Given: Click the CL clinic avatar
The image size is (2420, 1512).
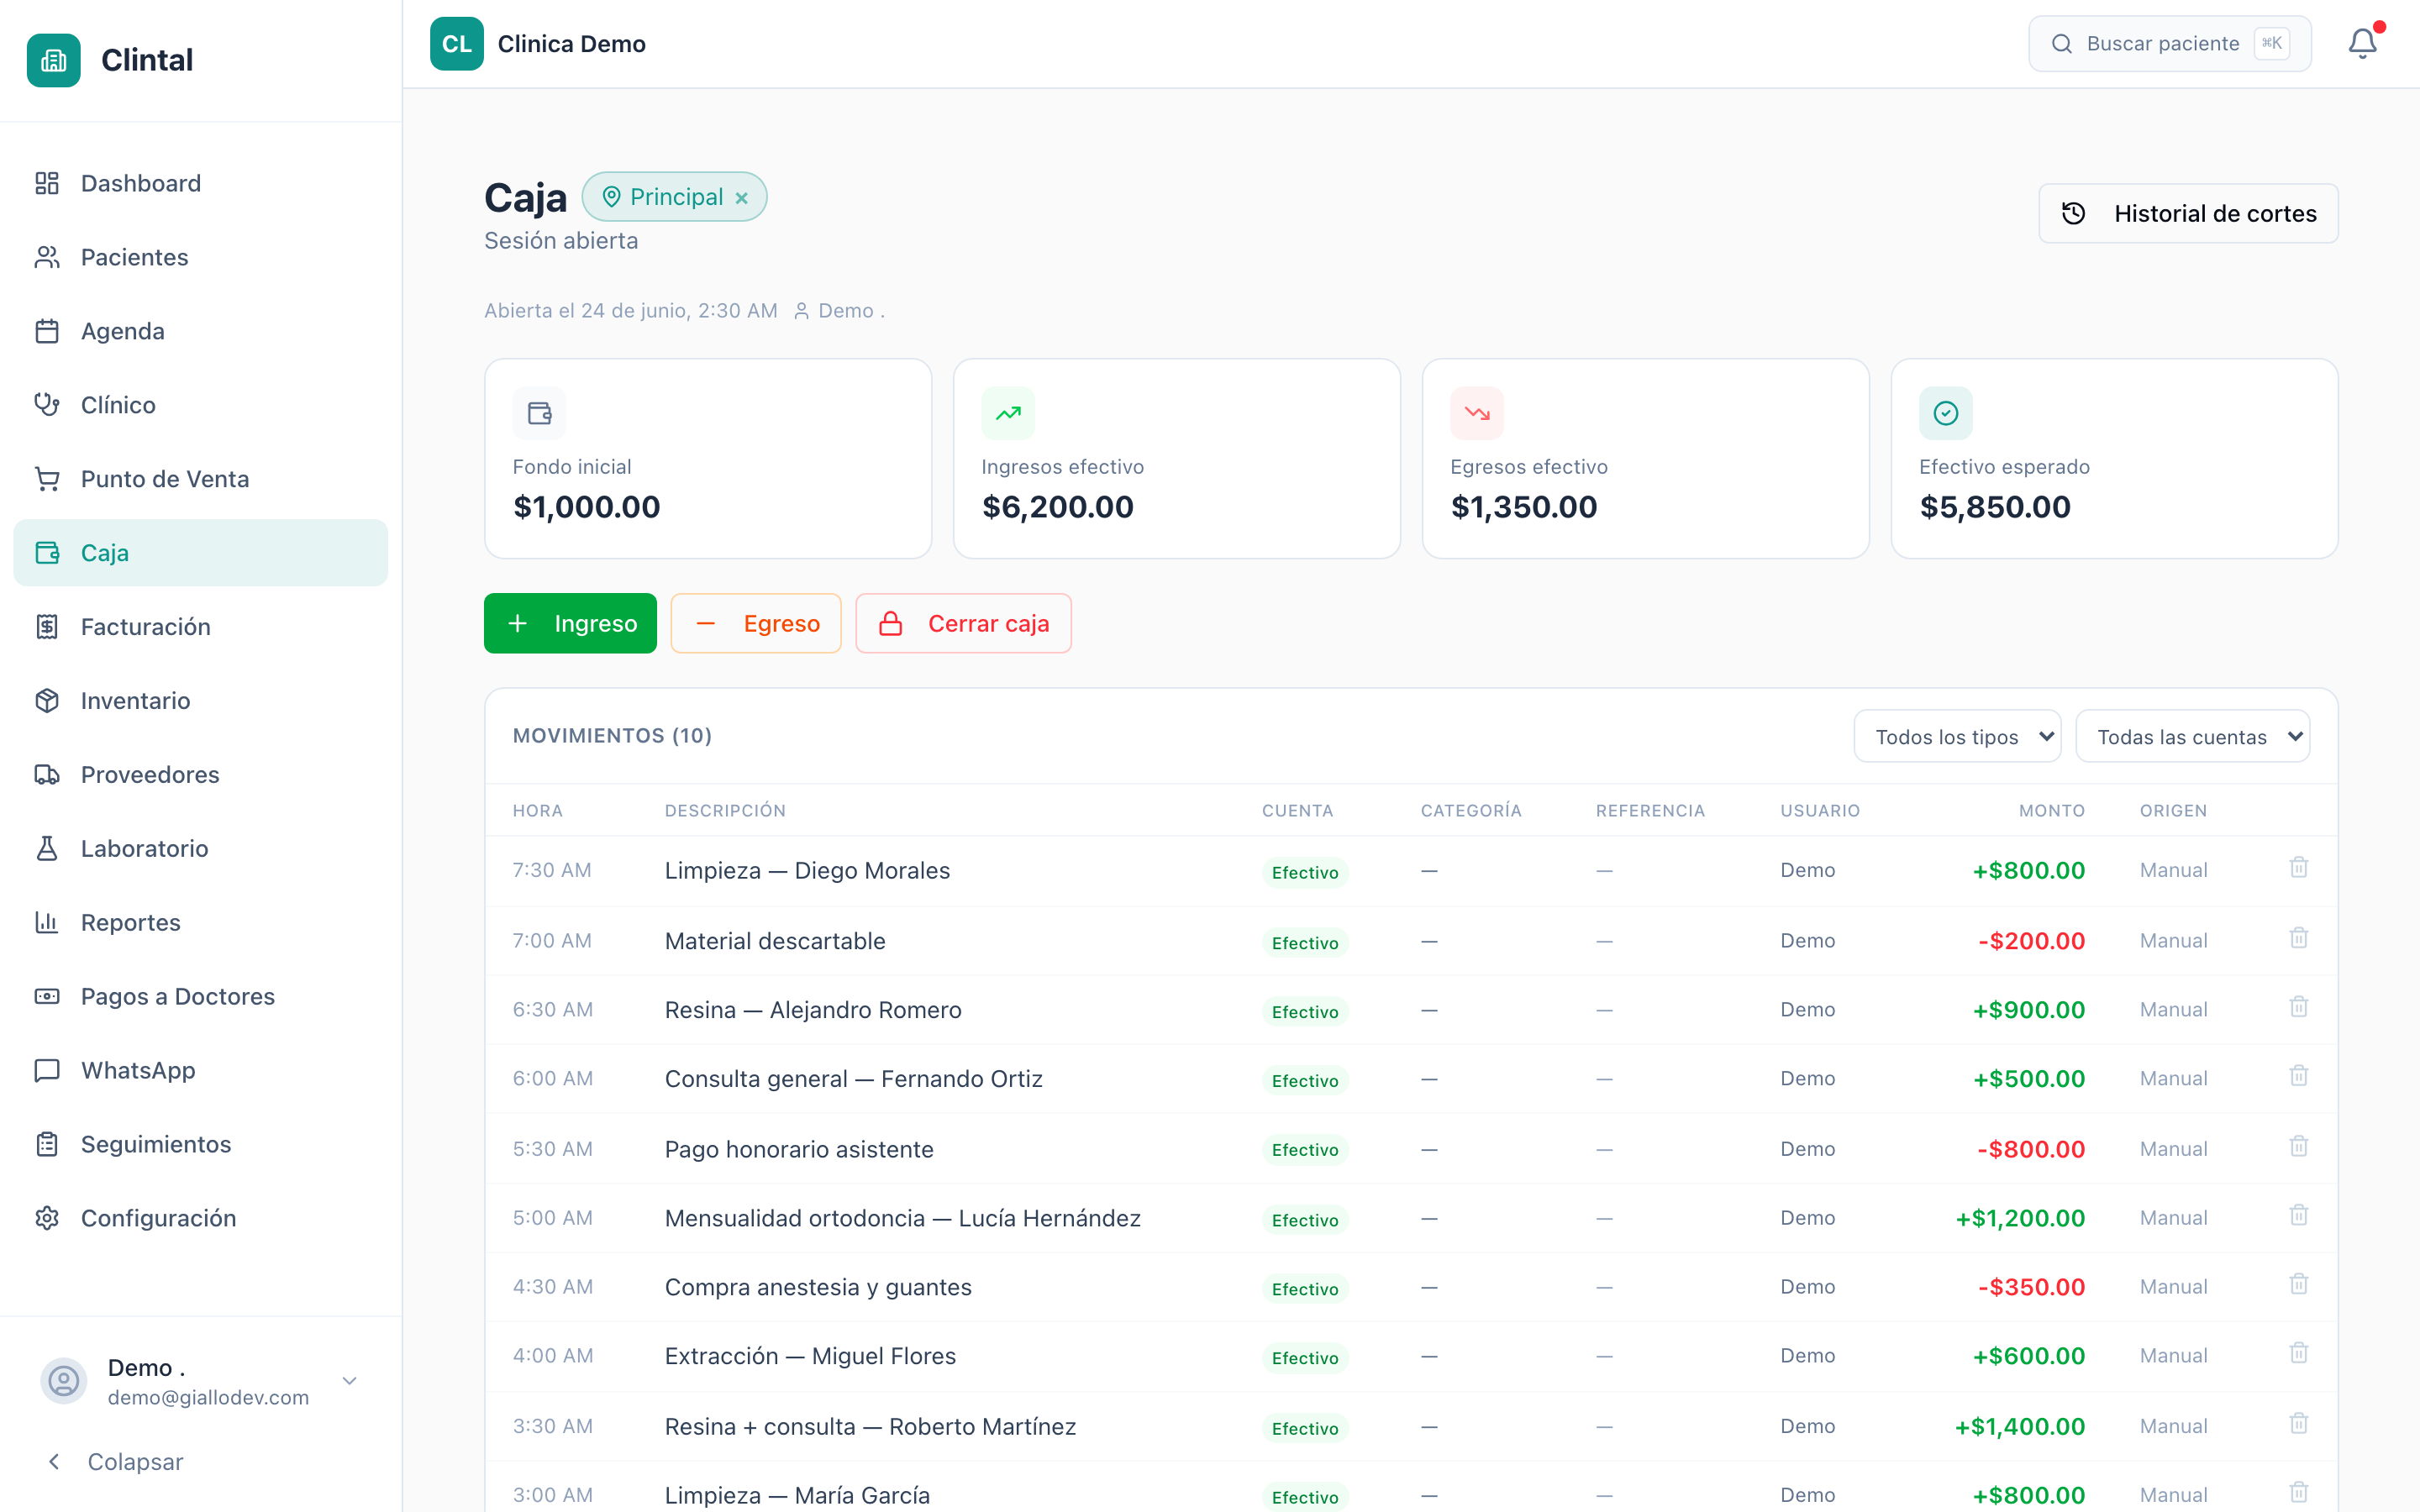Looking at the screenshot, I should tap(457, 44).
